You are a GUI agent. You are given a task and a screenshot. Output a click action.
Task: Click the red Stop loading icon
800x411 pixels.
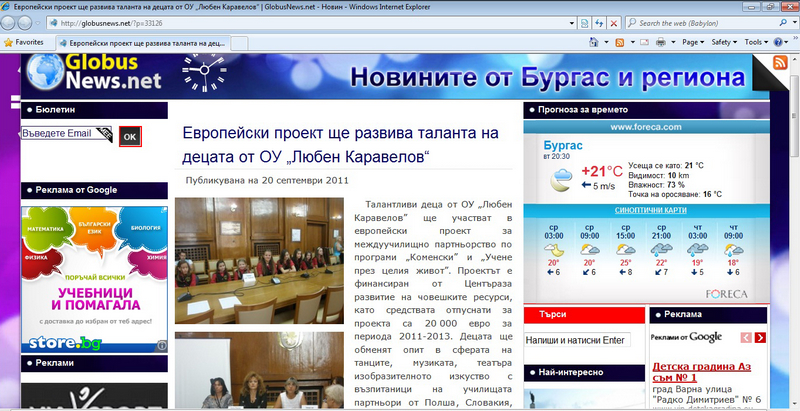tap(614, 23)
